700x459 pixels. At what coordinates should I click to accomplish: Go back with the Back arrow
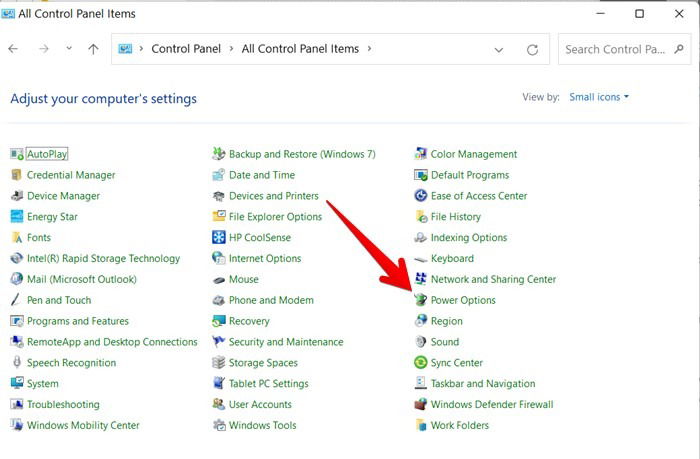13,49
